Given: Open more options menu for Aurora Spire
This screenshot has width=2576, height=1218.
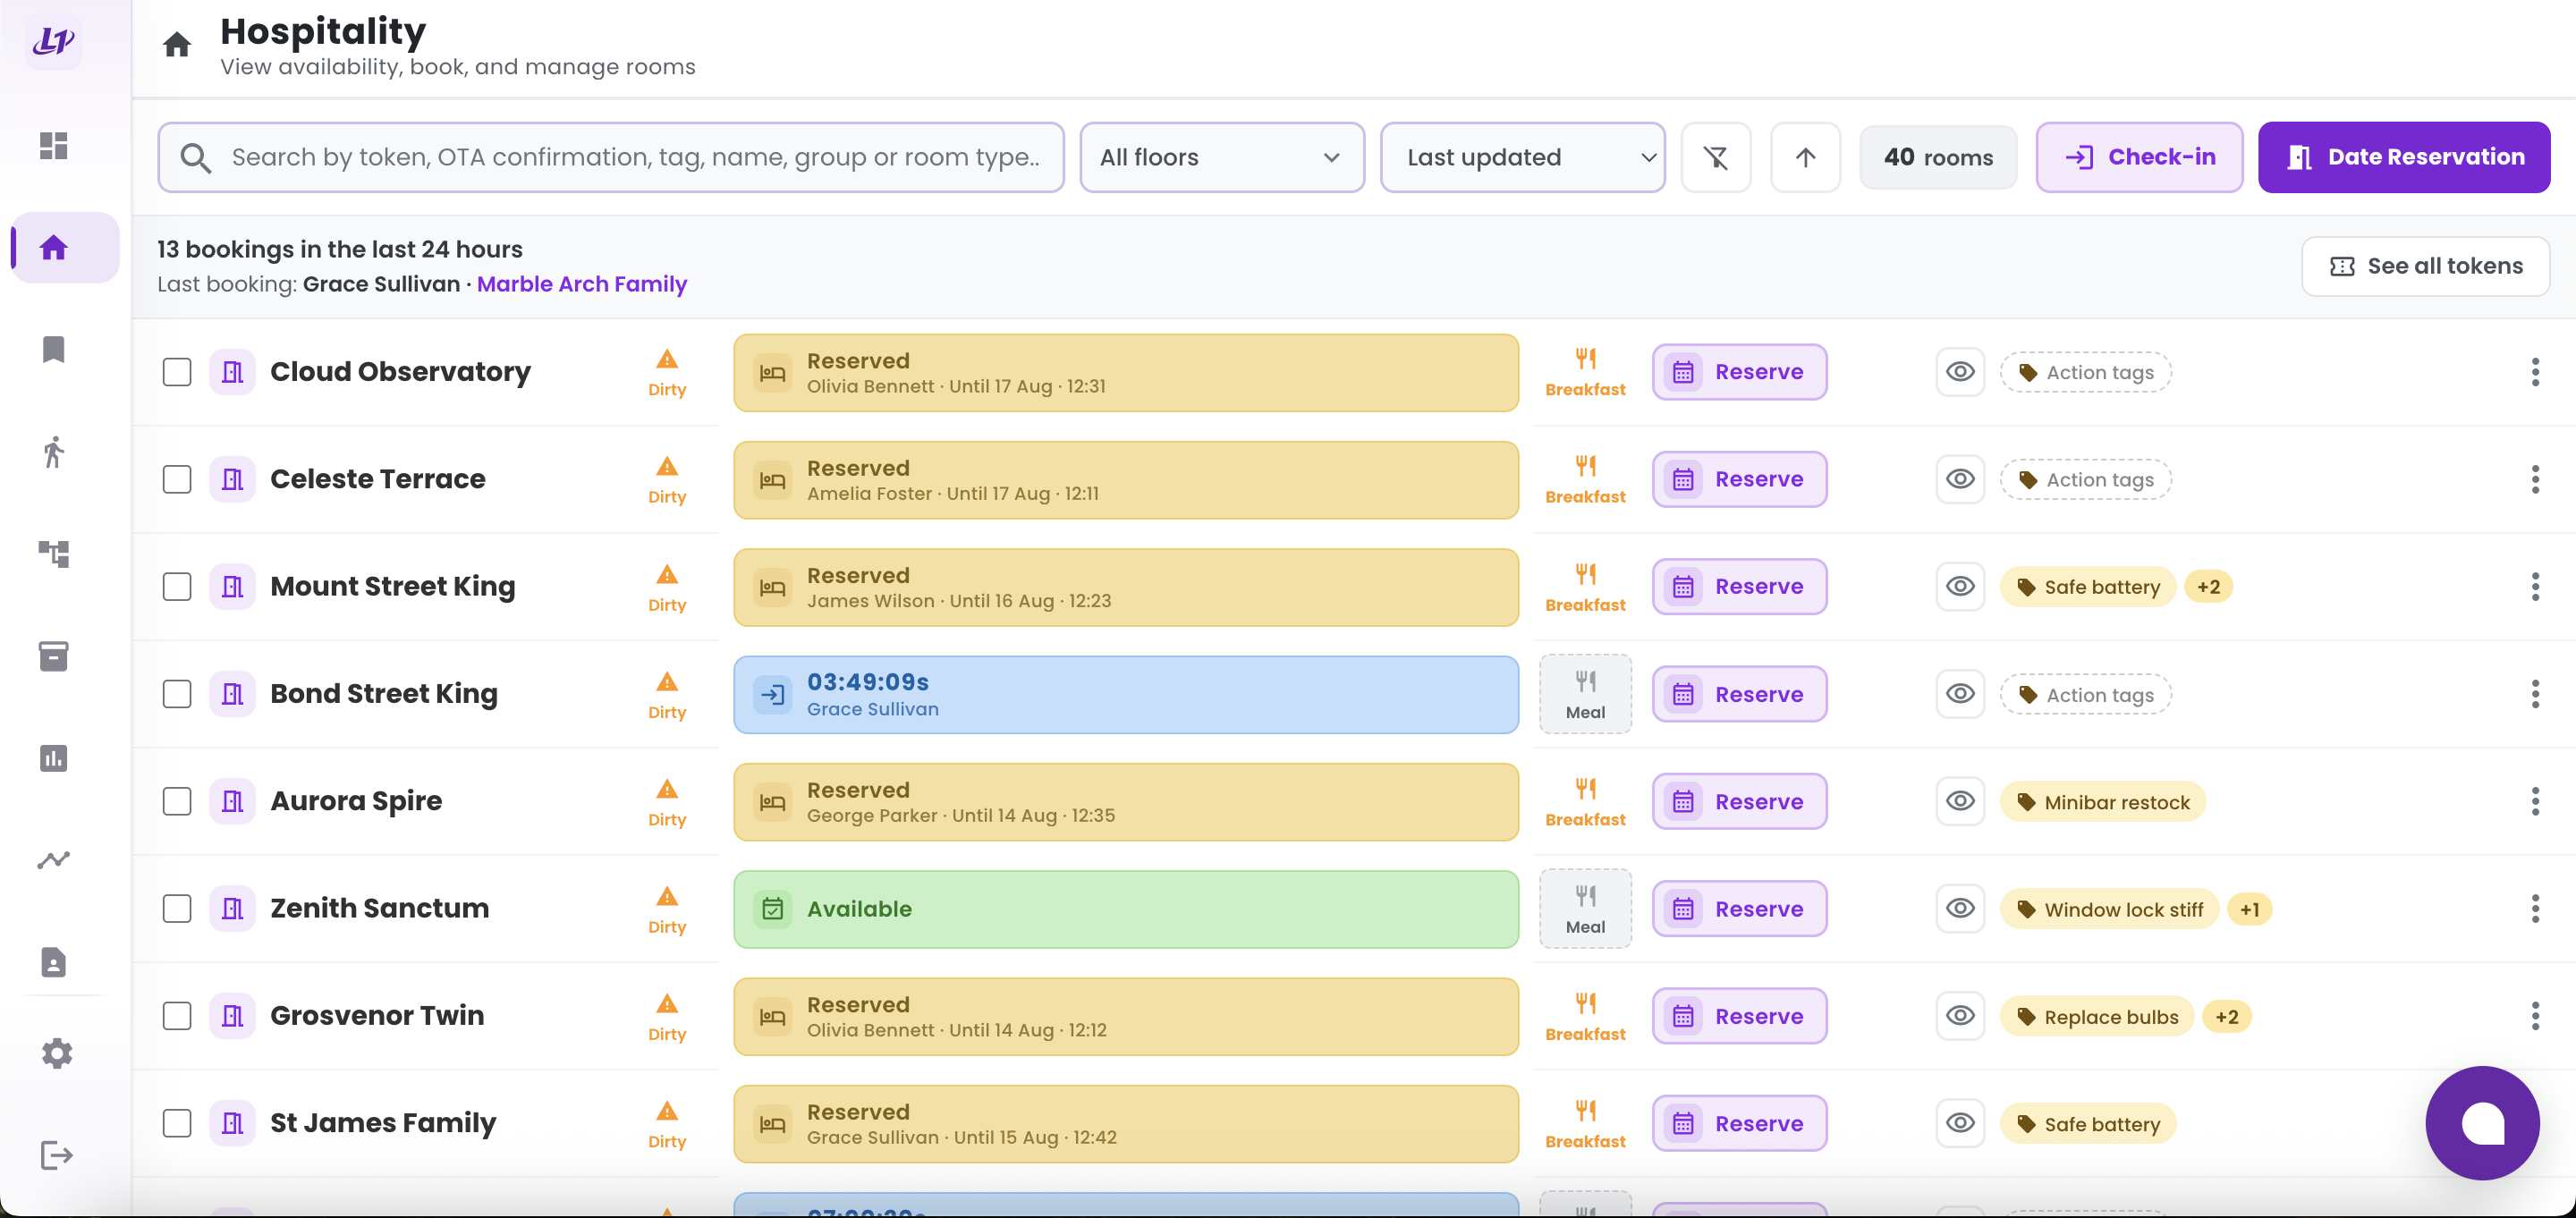Looking at the screenshot, I should click(2535, 801).
